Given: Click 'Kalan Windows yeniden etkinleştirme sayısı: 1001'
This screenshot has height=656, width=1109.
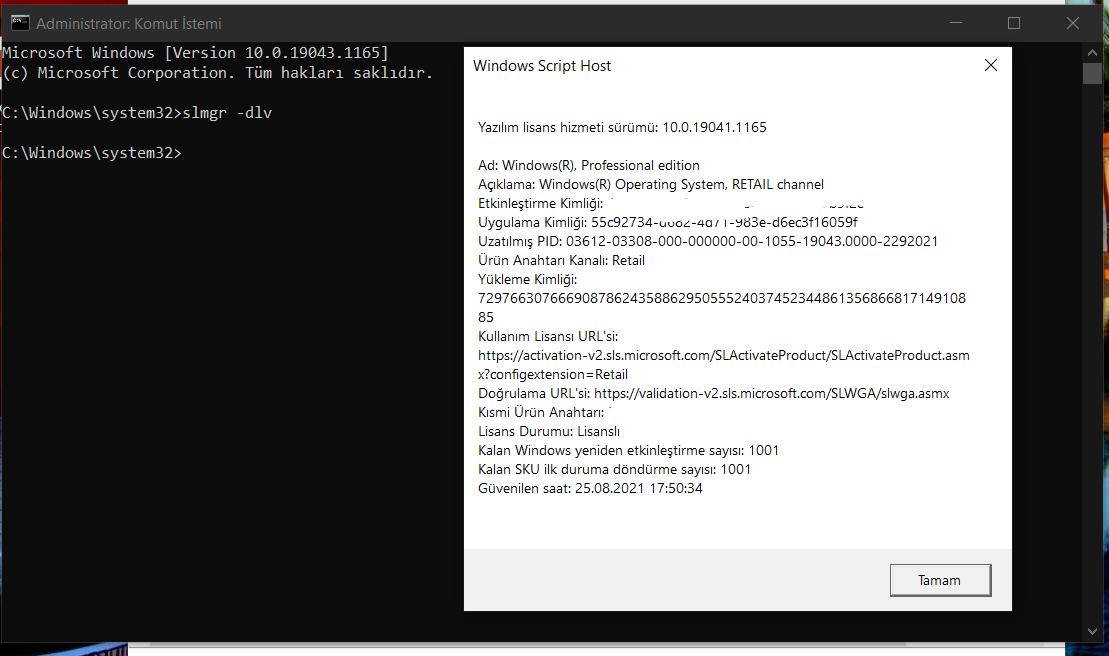Looking at the screenshot, I should click(x=628, y=451).
